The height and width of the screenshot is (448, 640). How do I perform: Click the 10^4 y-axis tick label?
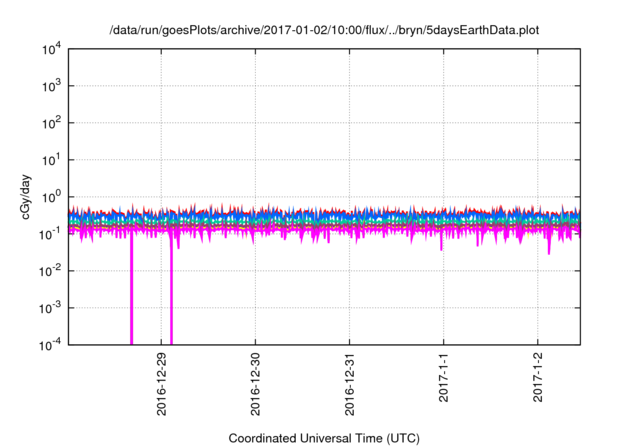click(x=51, y=49)
